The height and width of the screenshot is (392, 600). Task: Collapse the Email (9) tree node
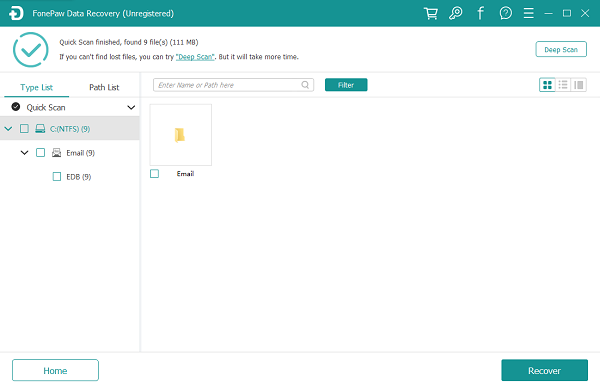[24, 153]
